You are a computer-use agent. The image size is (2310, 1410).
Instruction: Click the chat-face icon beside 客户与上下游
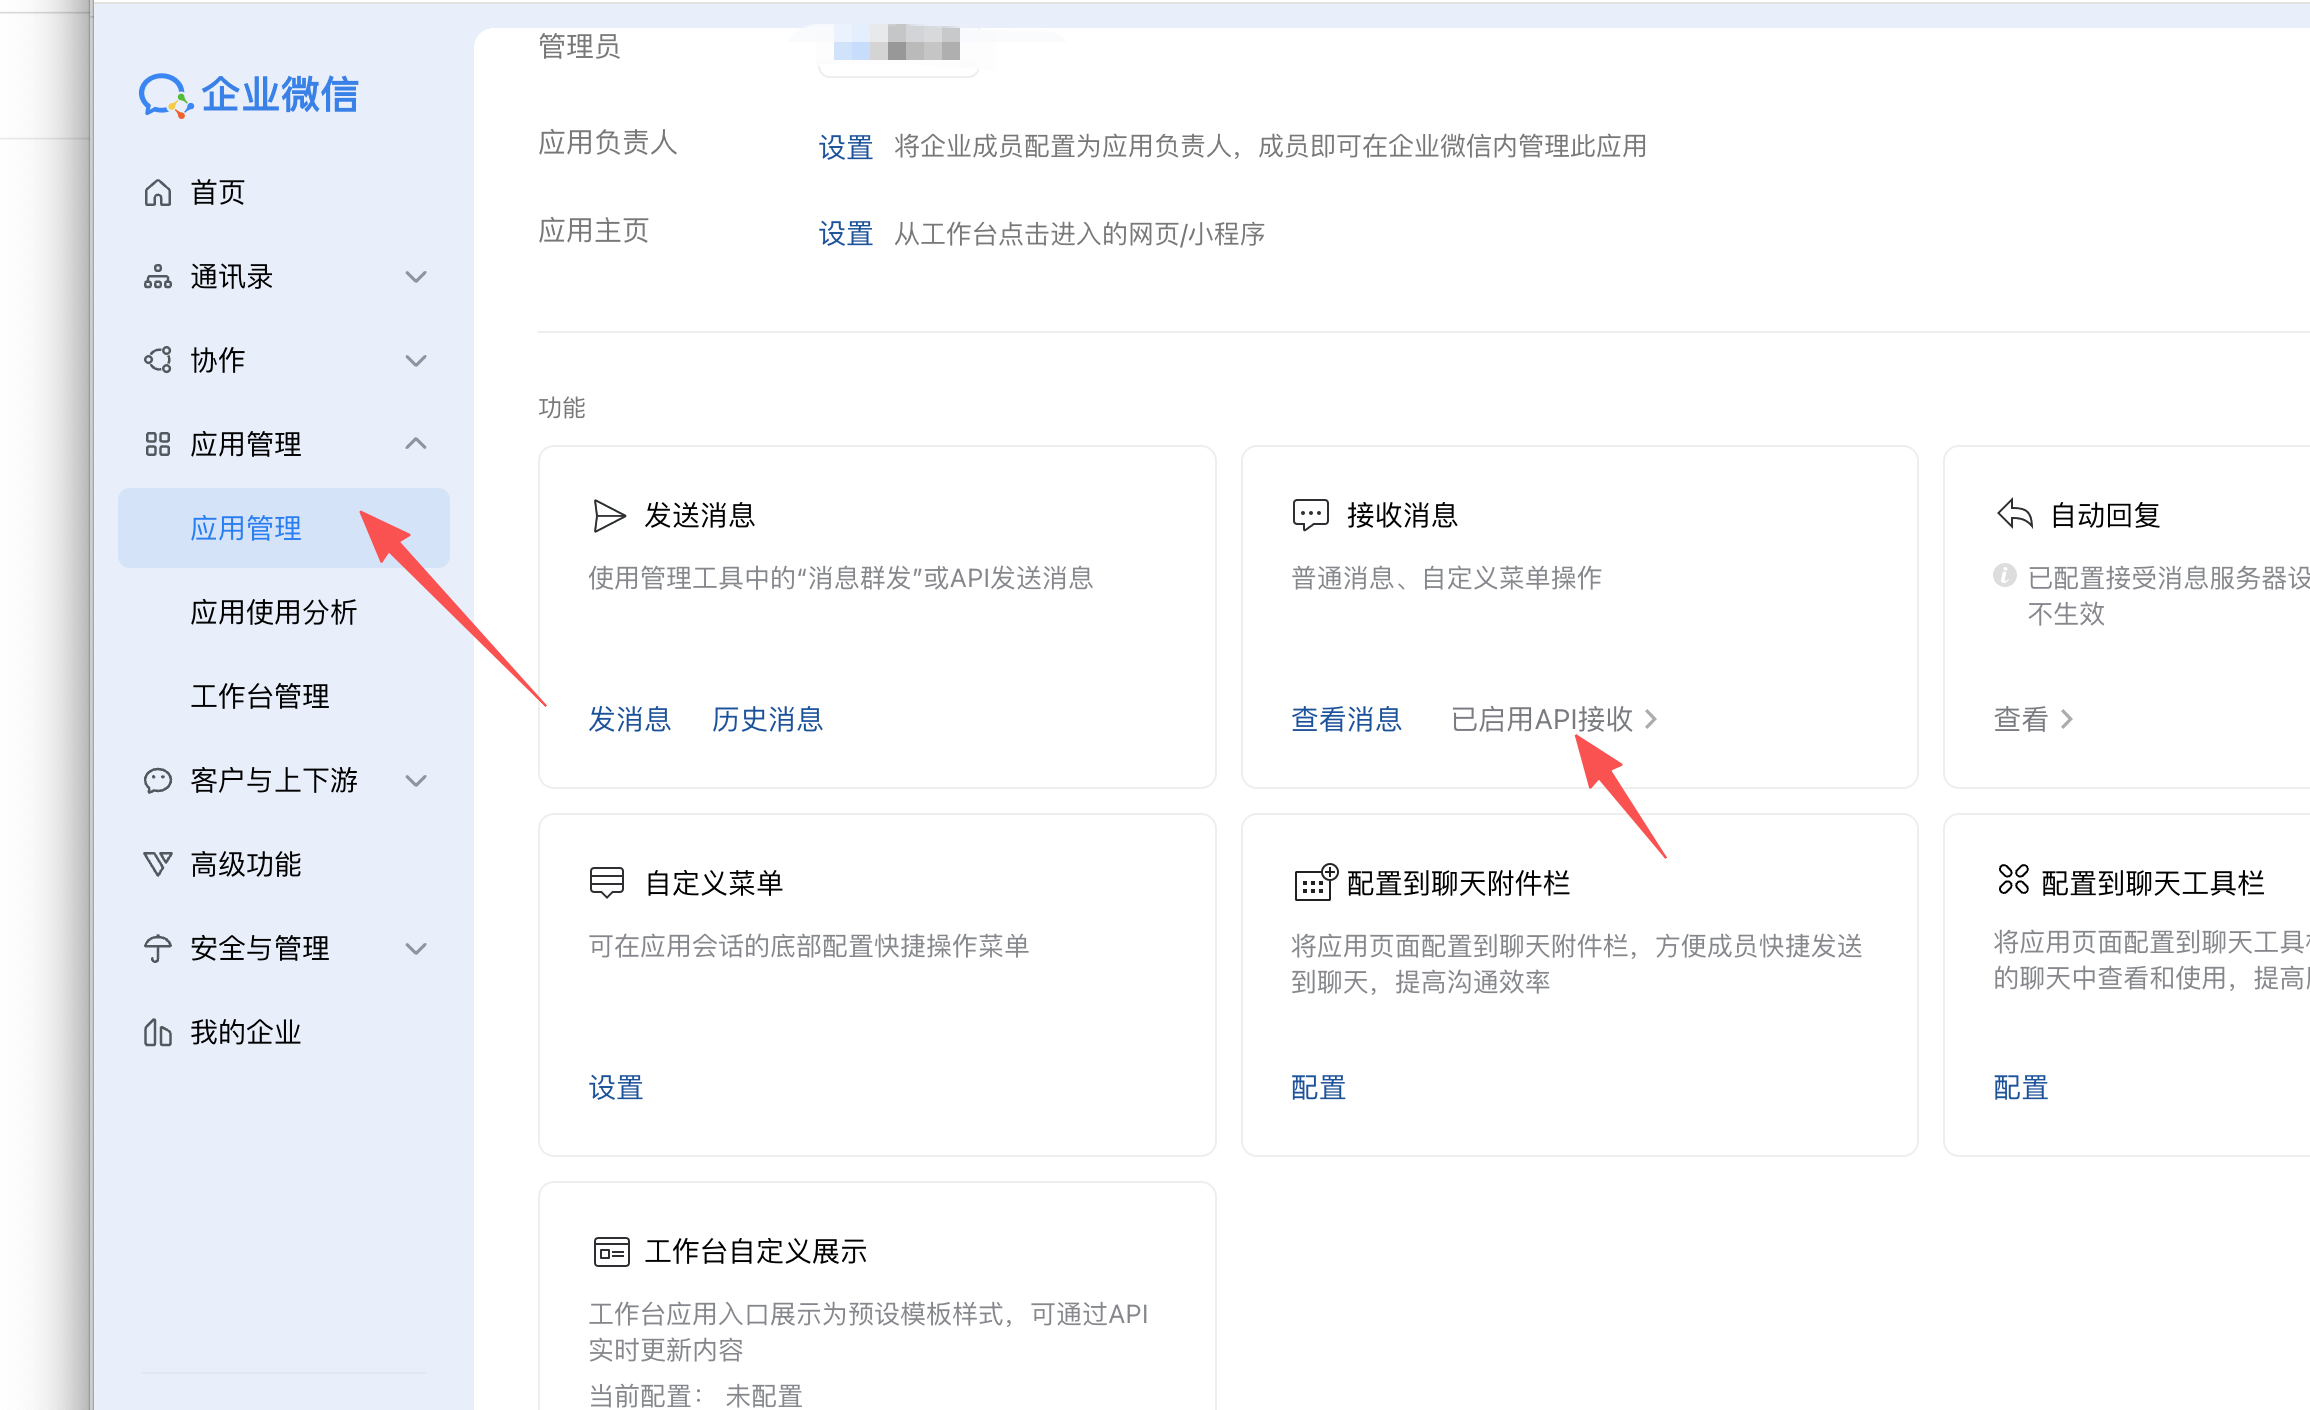tap(158, 780)
